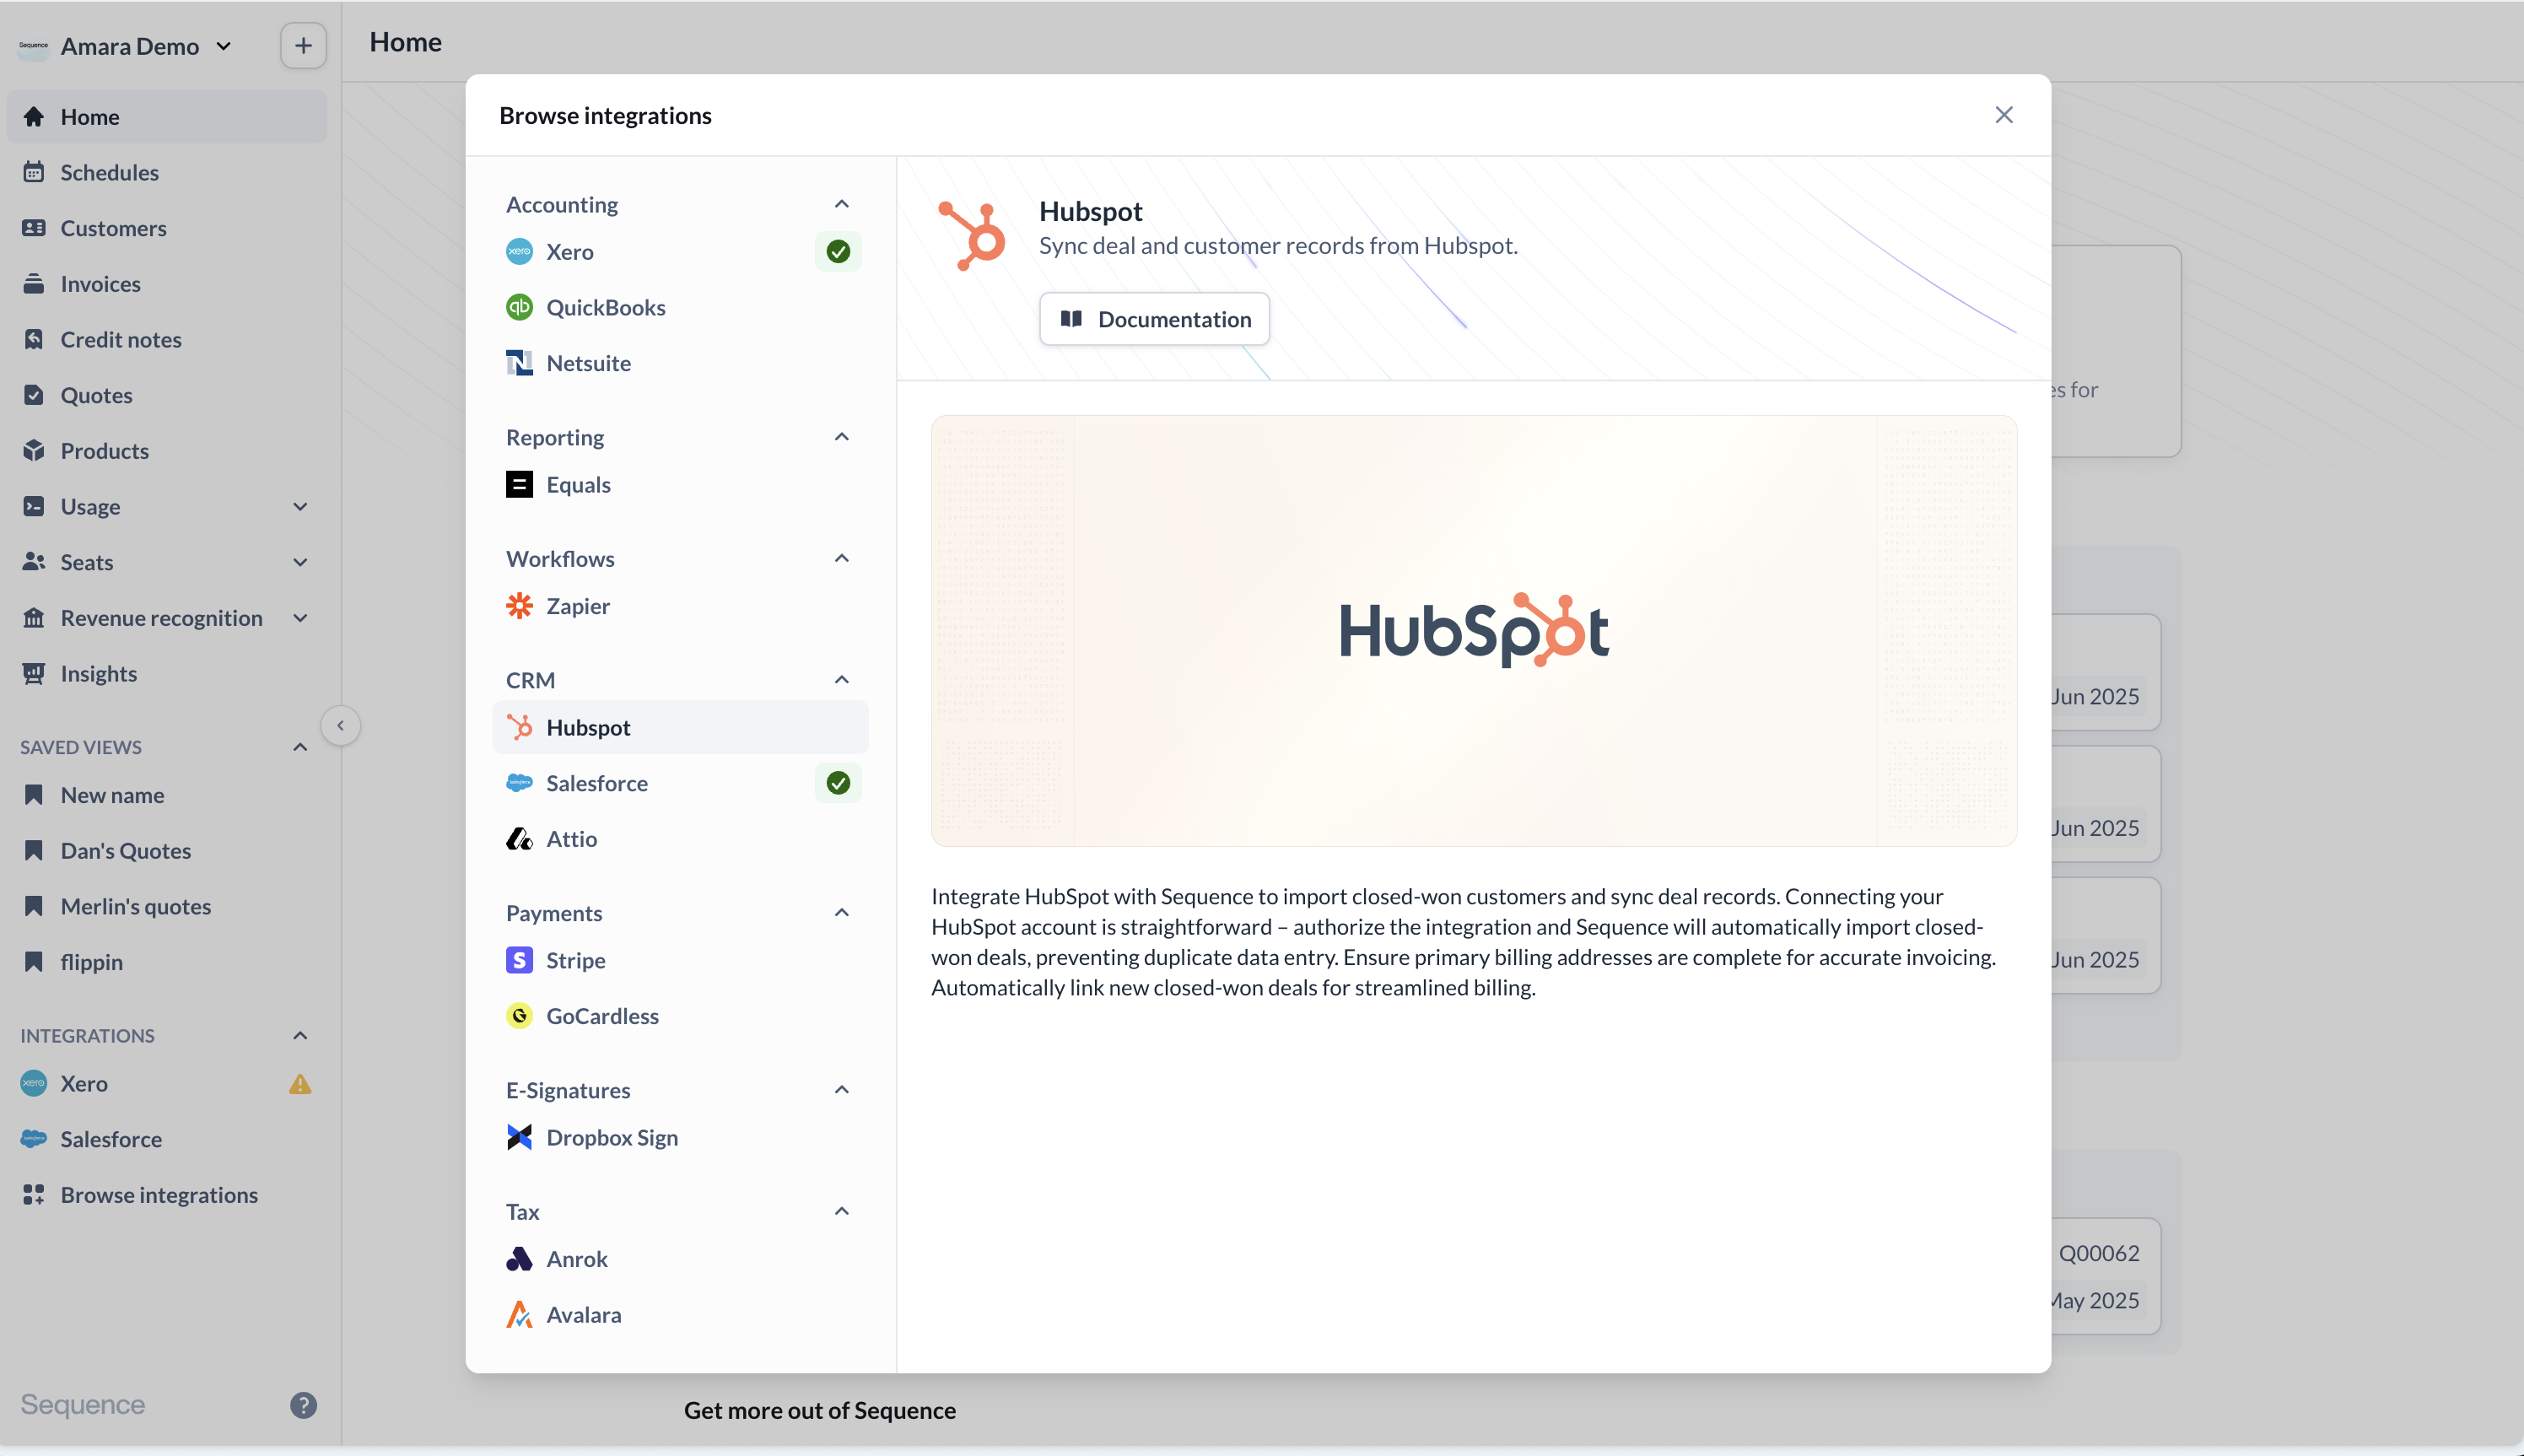Click the Salesforce connected green checkmark
The image size is (2524, 1456).
tap(838, 783)
